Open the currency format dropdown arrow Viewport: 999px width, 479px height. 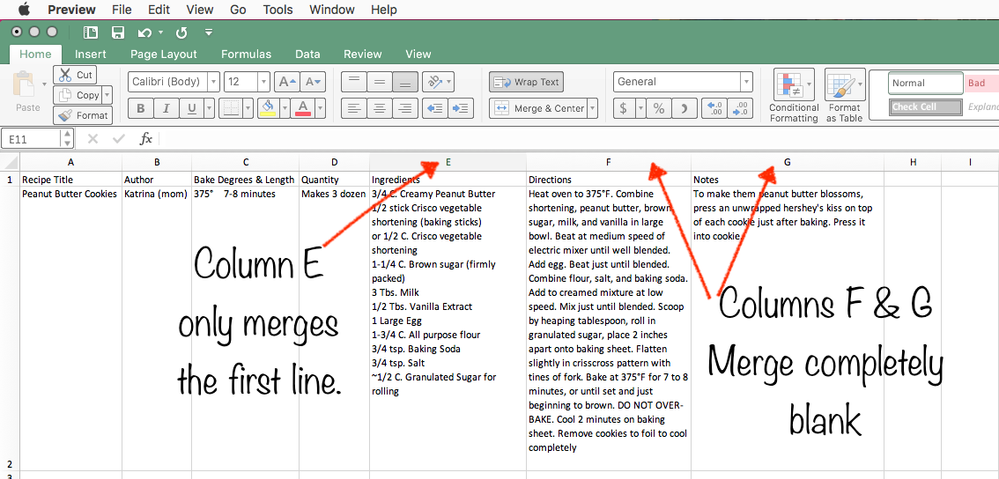(x=640, y=108)
